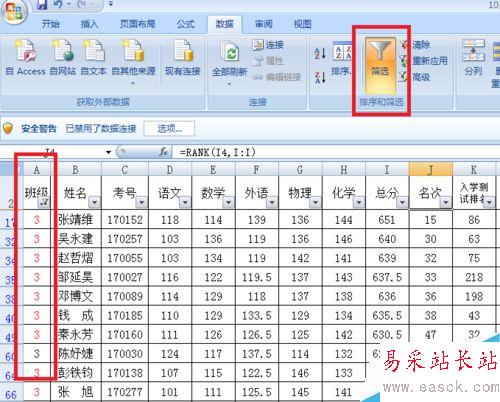Click the Undo icon in quick access toolbar
500x402 pixels.
(x=58, y=4)
